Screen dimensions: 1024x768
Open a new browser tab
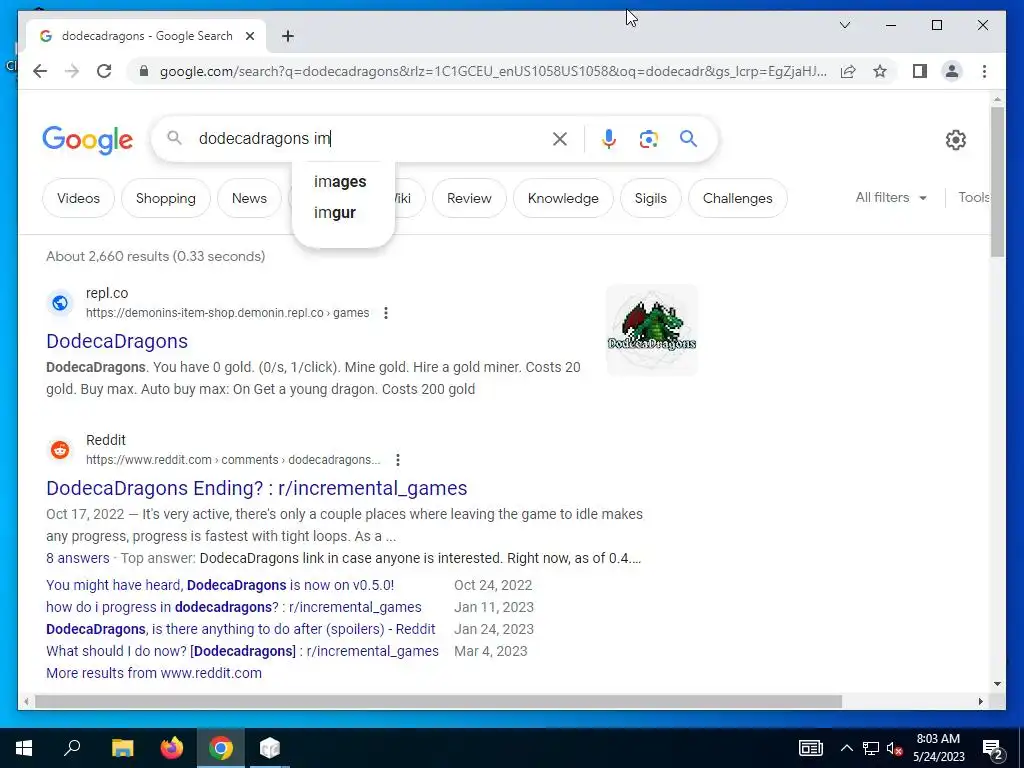tap(288, 36)
